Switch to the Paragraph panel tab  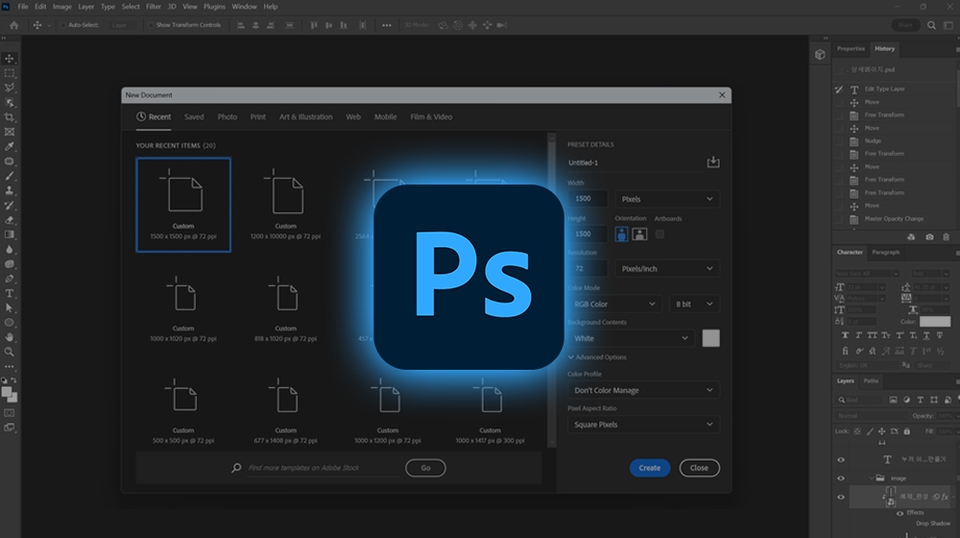point(886,252)
